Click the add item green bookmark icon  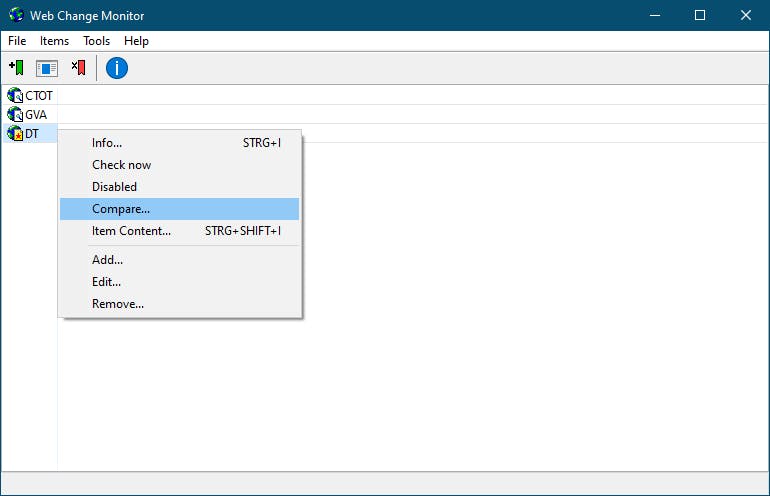[16, 68]
